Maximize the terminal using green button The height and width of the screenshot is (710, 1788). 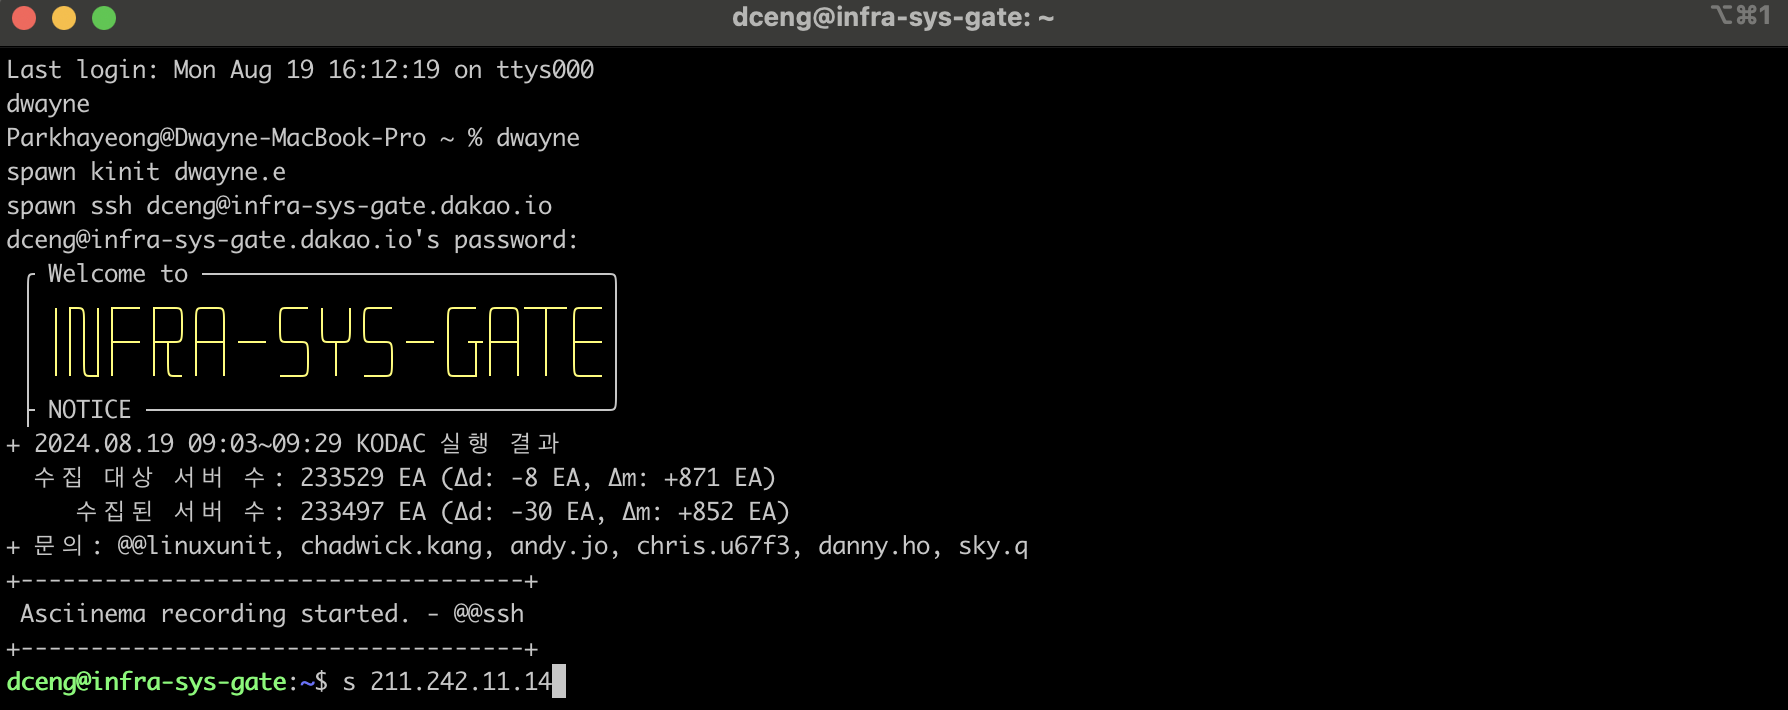104,18
